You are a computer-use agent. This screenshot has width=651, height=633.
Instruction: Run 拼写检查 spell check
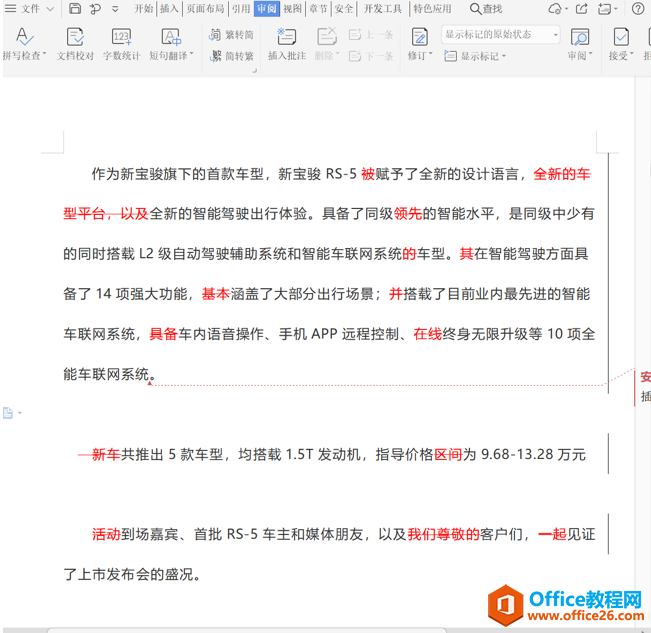[24, 44]
